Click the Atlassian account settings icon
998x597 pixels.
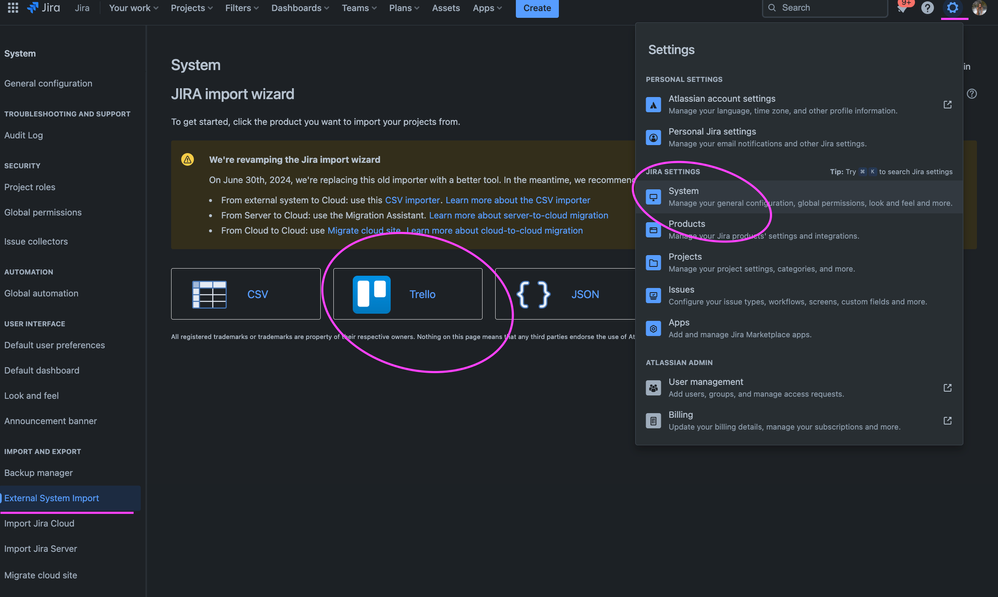(653, 104)
